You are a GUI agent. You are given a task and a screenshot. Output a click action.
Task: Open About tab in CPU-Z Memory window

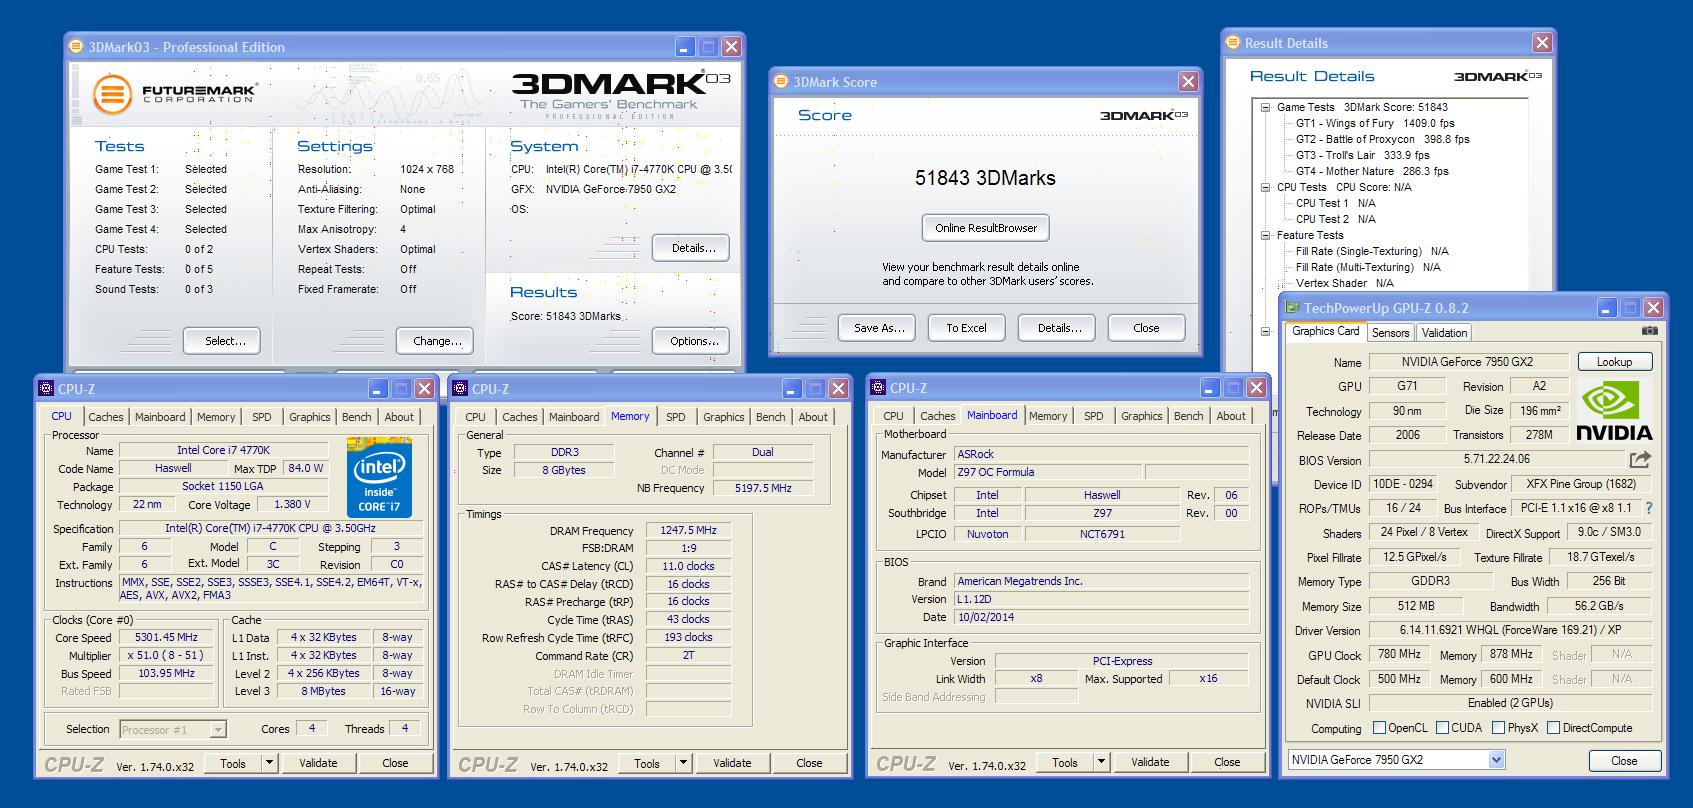click(813, 417)
